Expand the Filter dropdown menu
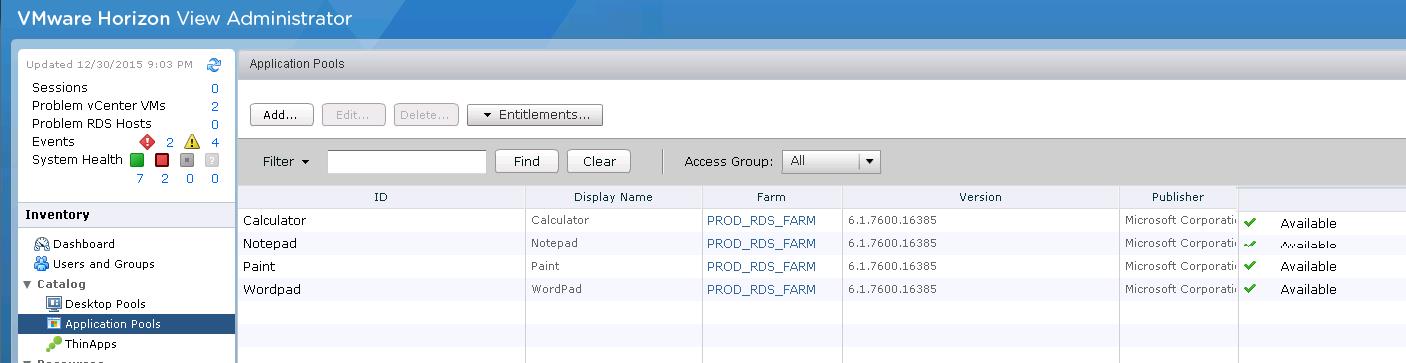Image resolution: width=1406 pixels, height=363 pixels. point(286,161)
